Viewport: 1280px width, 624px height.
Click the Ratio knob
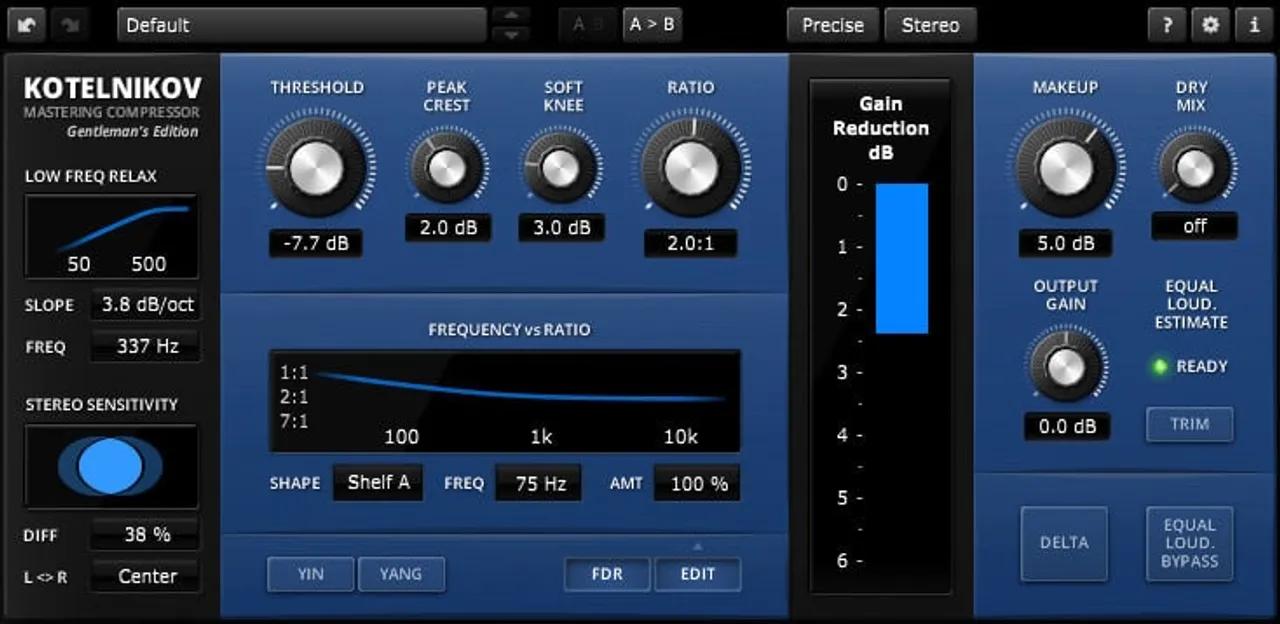pos(691,166)
